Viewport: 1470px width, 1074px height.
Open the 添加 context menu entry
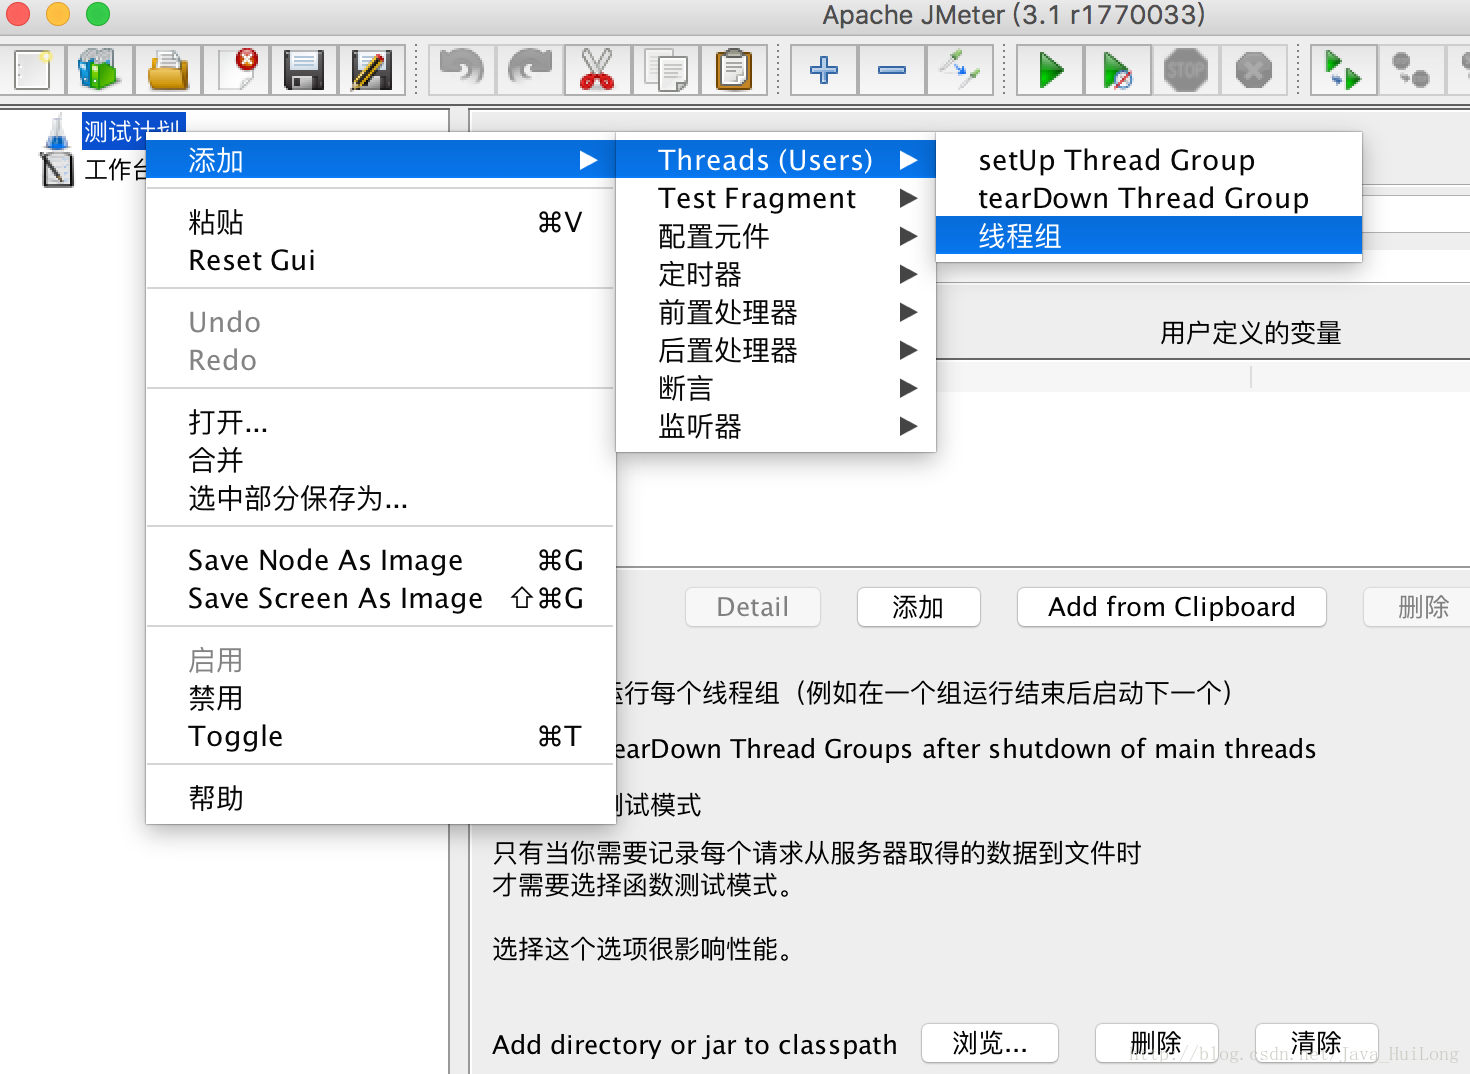[x=380, y=160]
